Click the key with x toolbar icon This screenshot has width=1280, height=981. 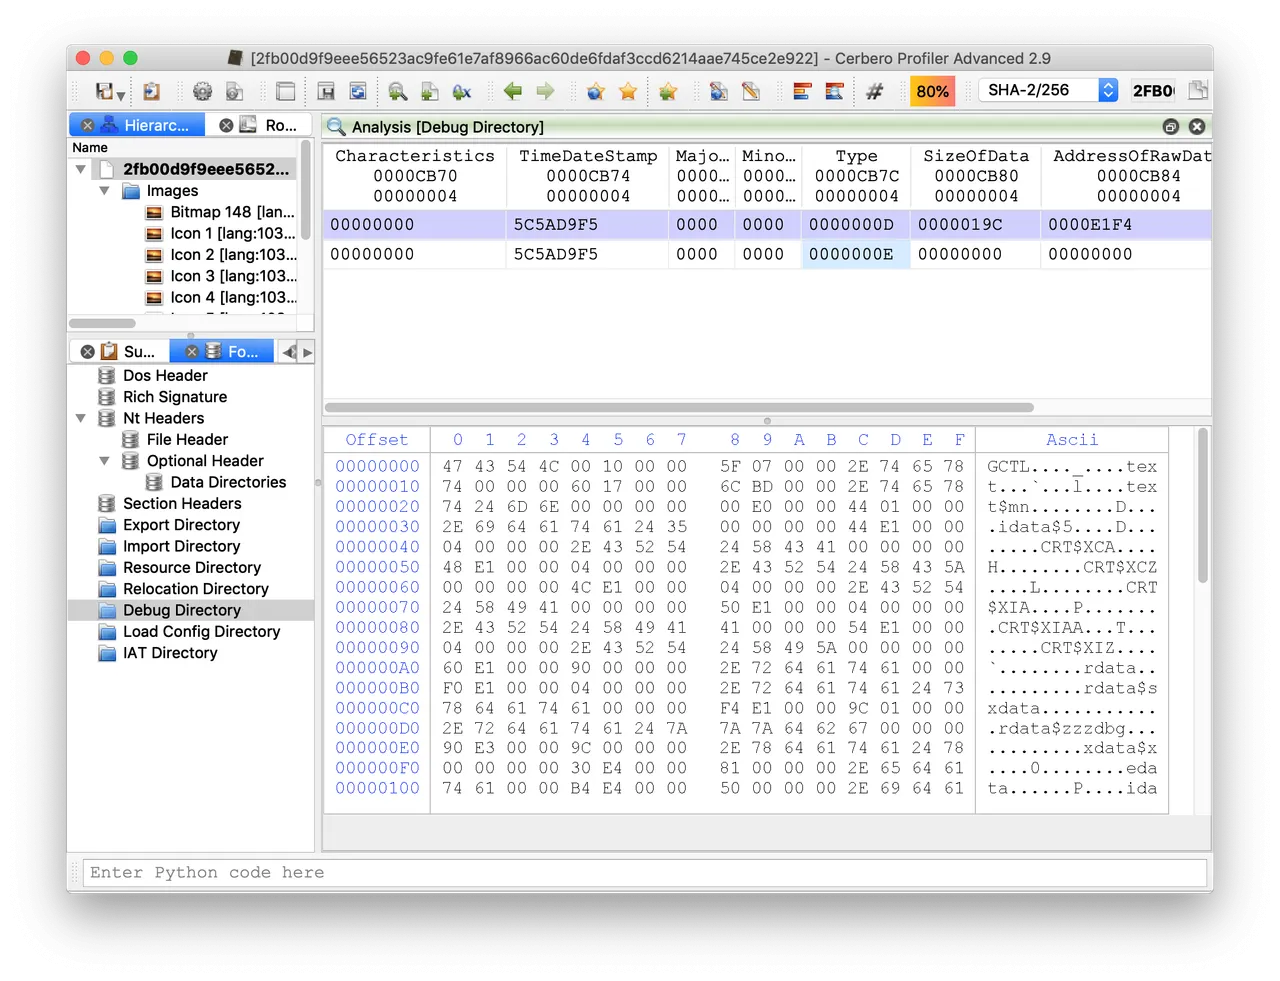(x=462, y=91)
